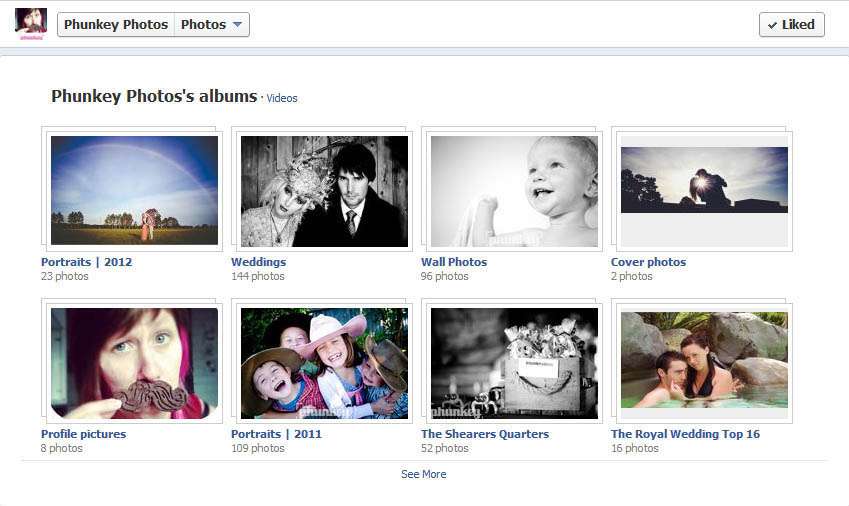Open The Shearers Quarters album thumbnail
This screenshot has width=849, height=506.
coord(514,363)
